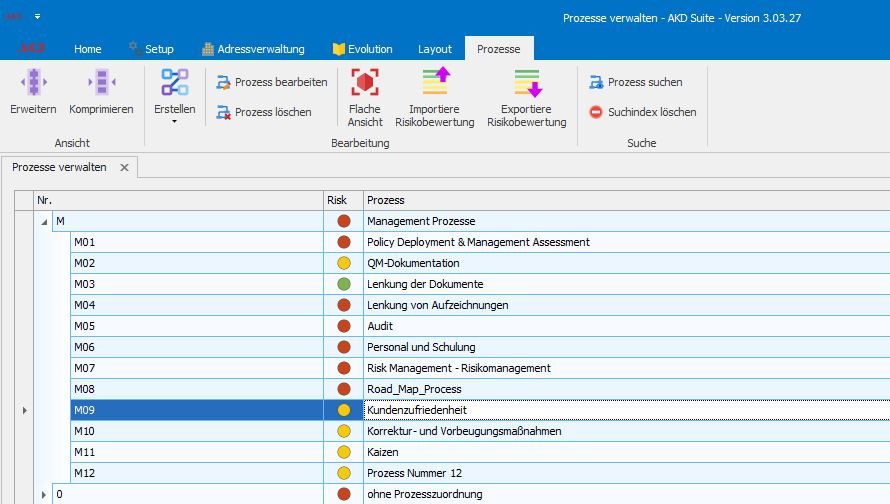
Task: Click the yellow risk dot in row M12
Action: (344, 473)
